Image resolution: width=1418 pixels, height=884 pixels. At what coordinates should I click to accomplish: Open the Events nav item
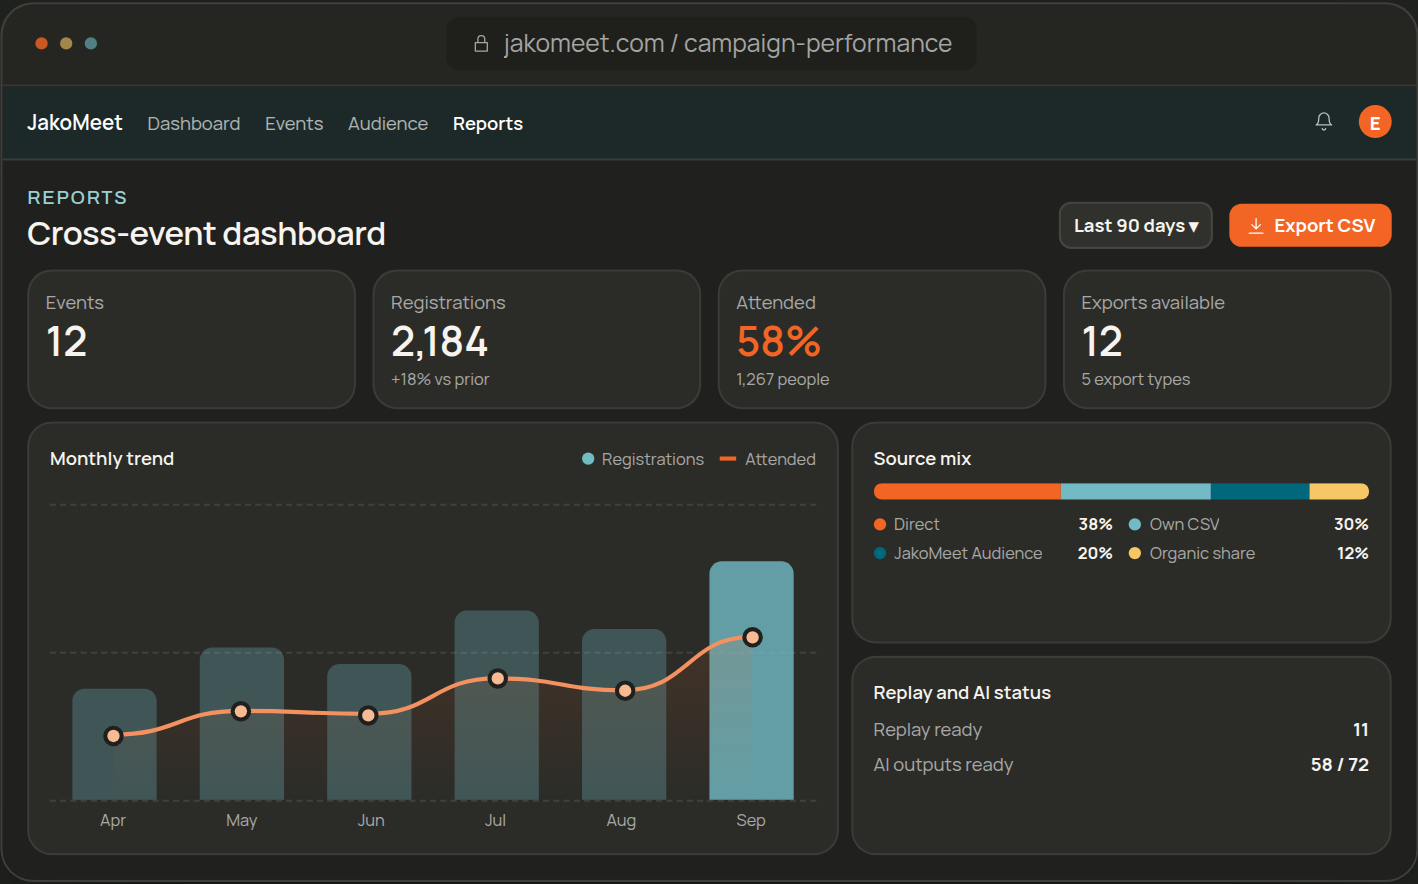click(294, 124)
